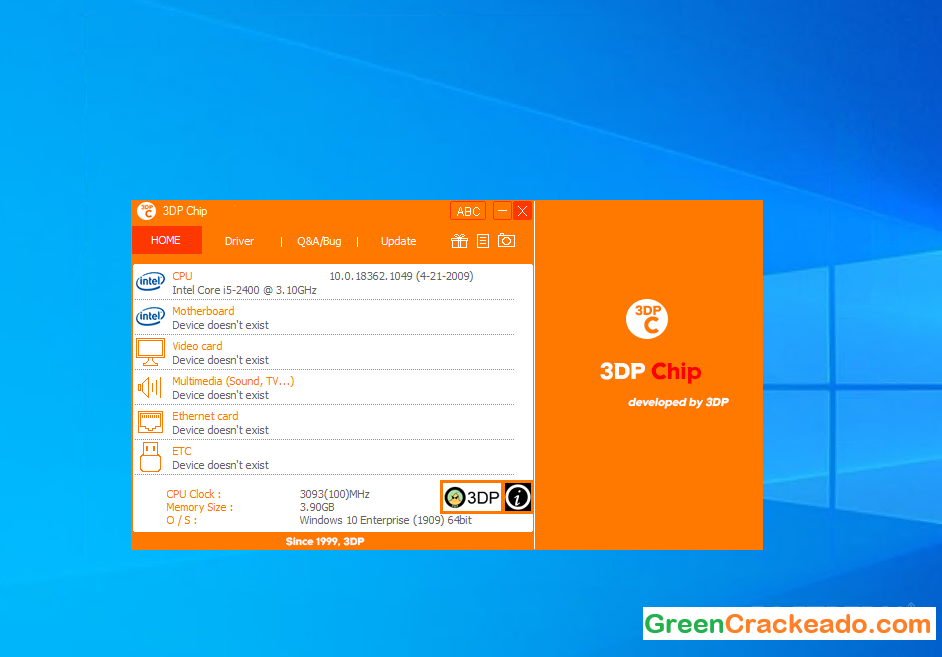The image size is (942, 657).
Task: Go to the Update tab
Action: point(398,241)
